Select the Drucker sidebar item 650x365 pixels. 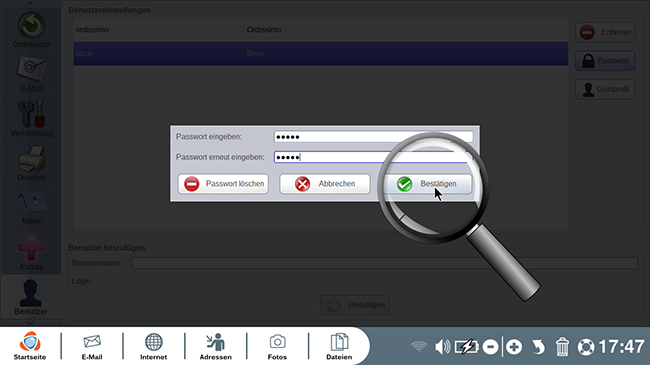pyautogui.click(x=32, y=163)
